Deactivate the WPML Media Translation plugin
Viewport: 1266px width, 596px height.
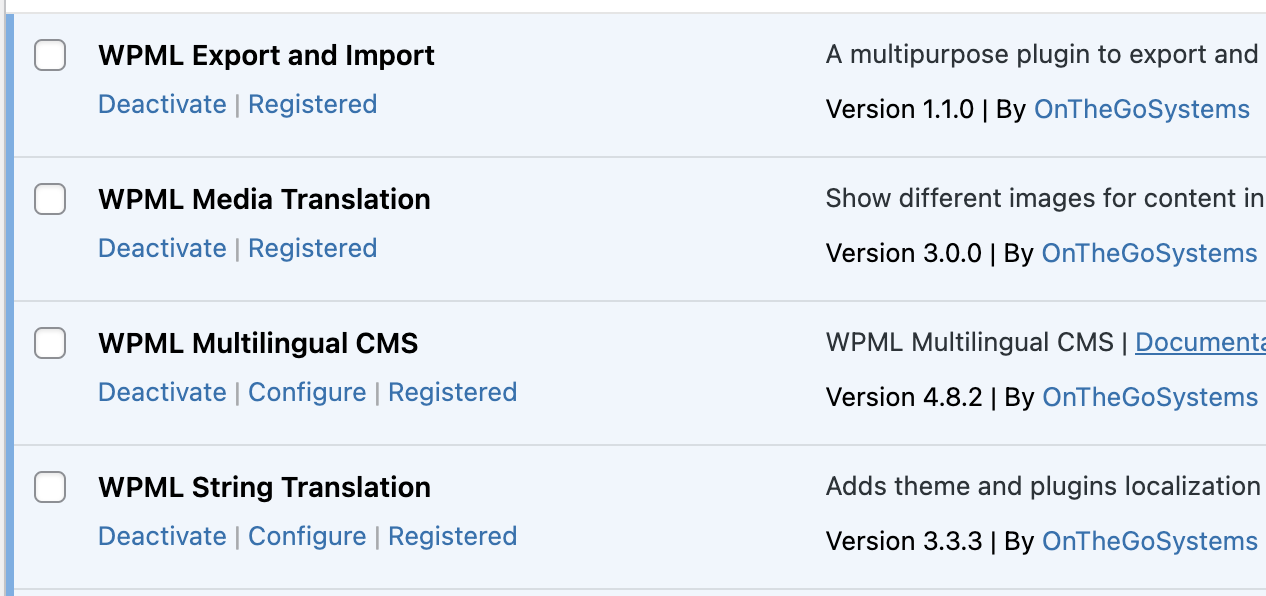(162, 248)
